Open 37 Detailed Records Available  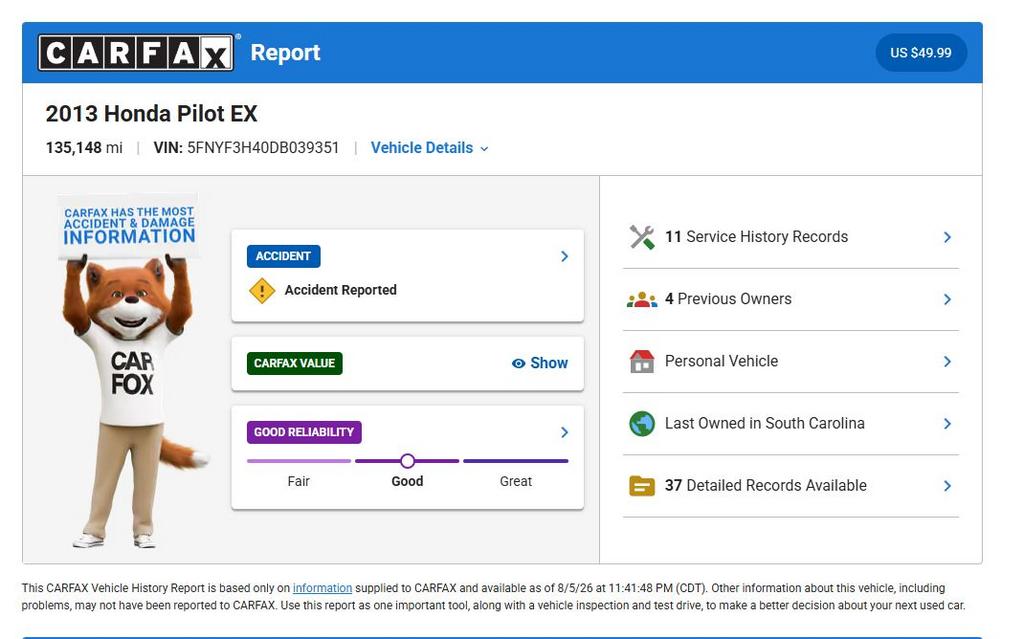(790, 485)
